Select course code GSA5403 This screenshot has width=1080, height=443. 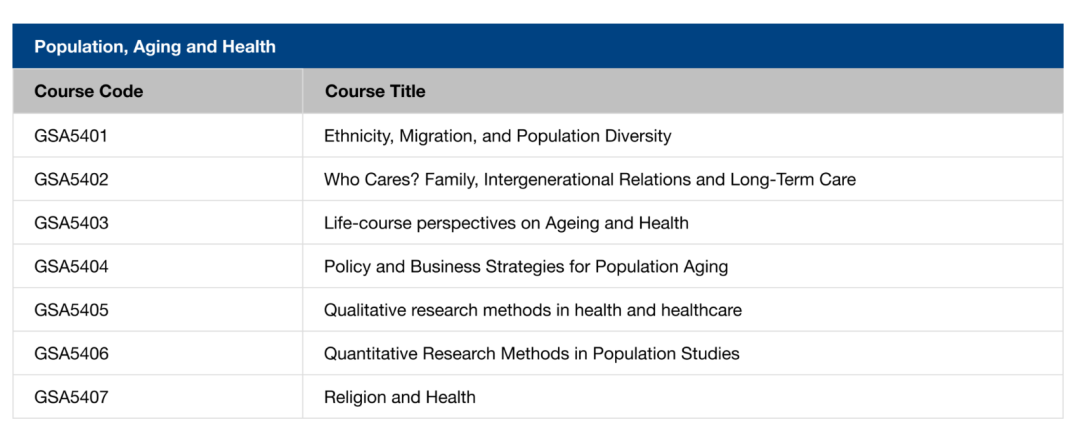point(71,223)
